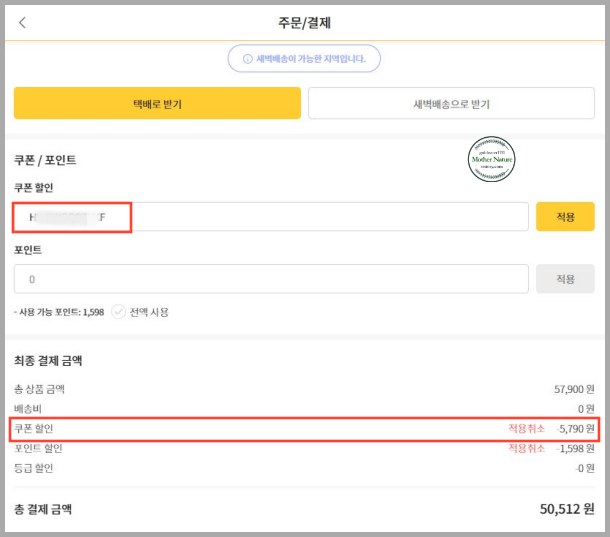Click the 포인트 input field
This screenshot has height=537, width=610.
(x=271, y=279)
